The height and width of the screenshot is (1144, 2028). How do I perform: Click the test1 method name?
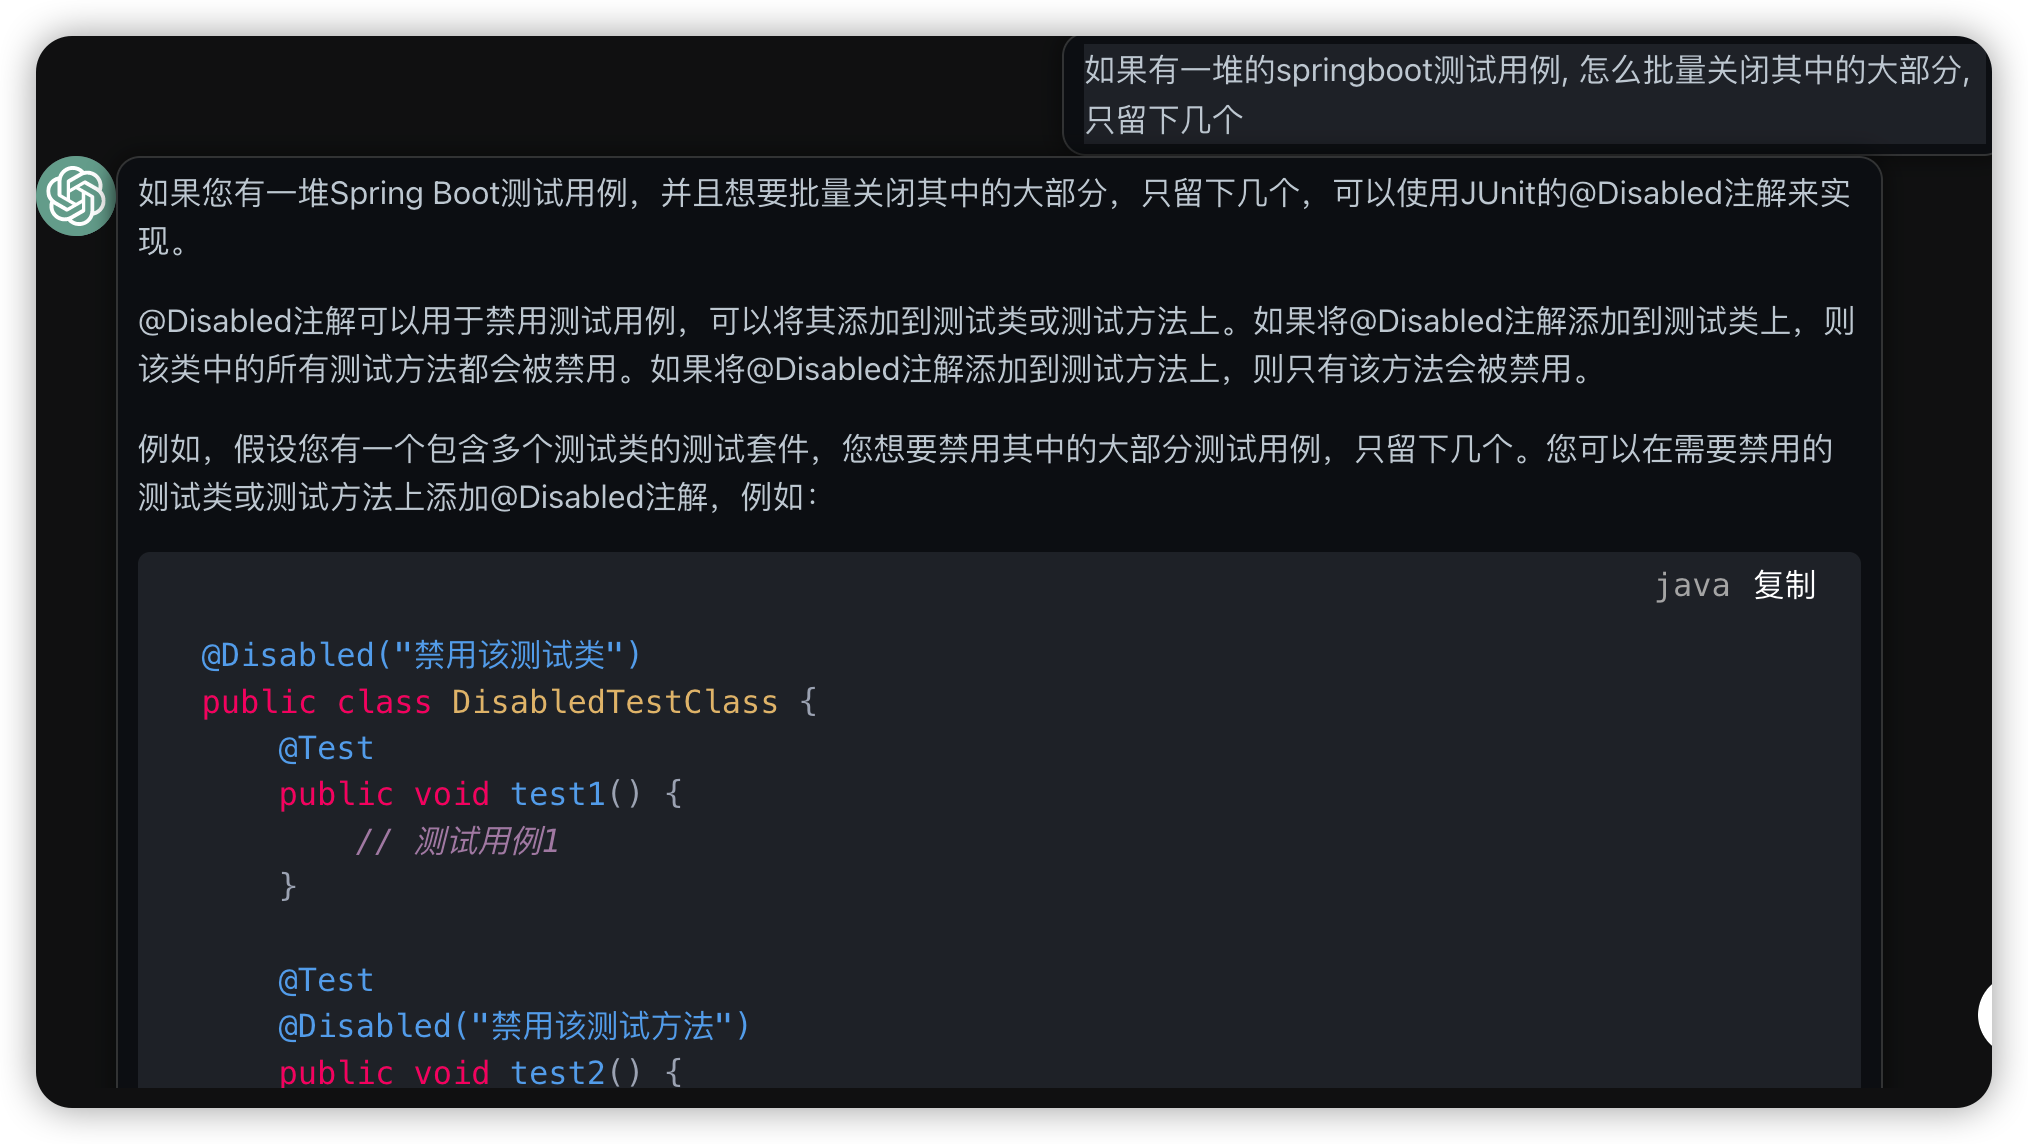pos(557,794)
